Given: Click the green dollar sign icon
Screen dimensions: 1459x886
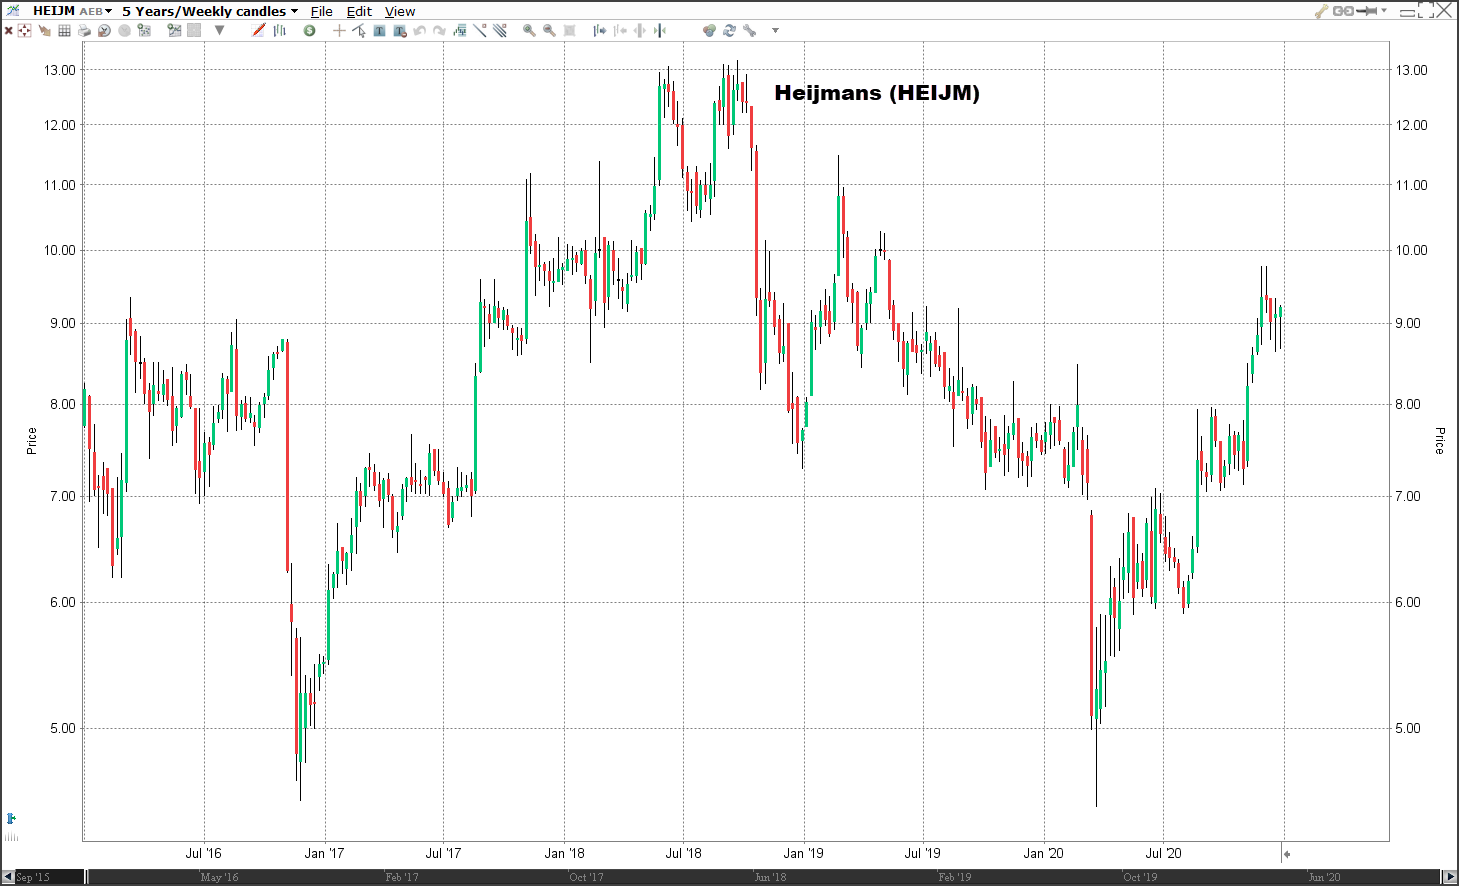Looking at the screenshot, I should pos(310,31).
